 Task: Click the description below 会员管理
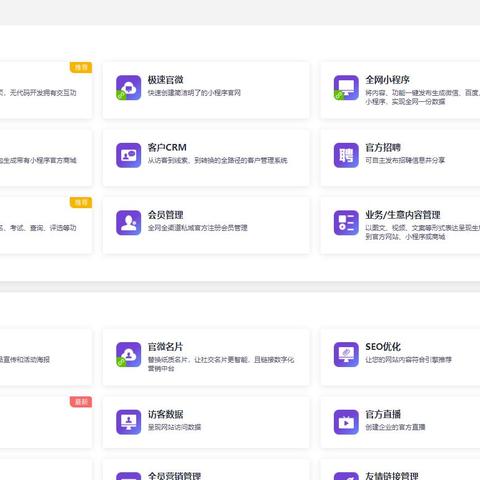click(198, 228)
